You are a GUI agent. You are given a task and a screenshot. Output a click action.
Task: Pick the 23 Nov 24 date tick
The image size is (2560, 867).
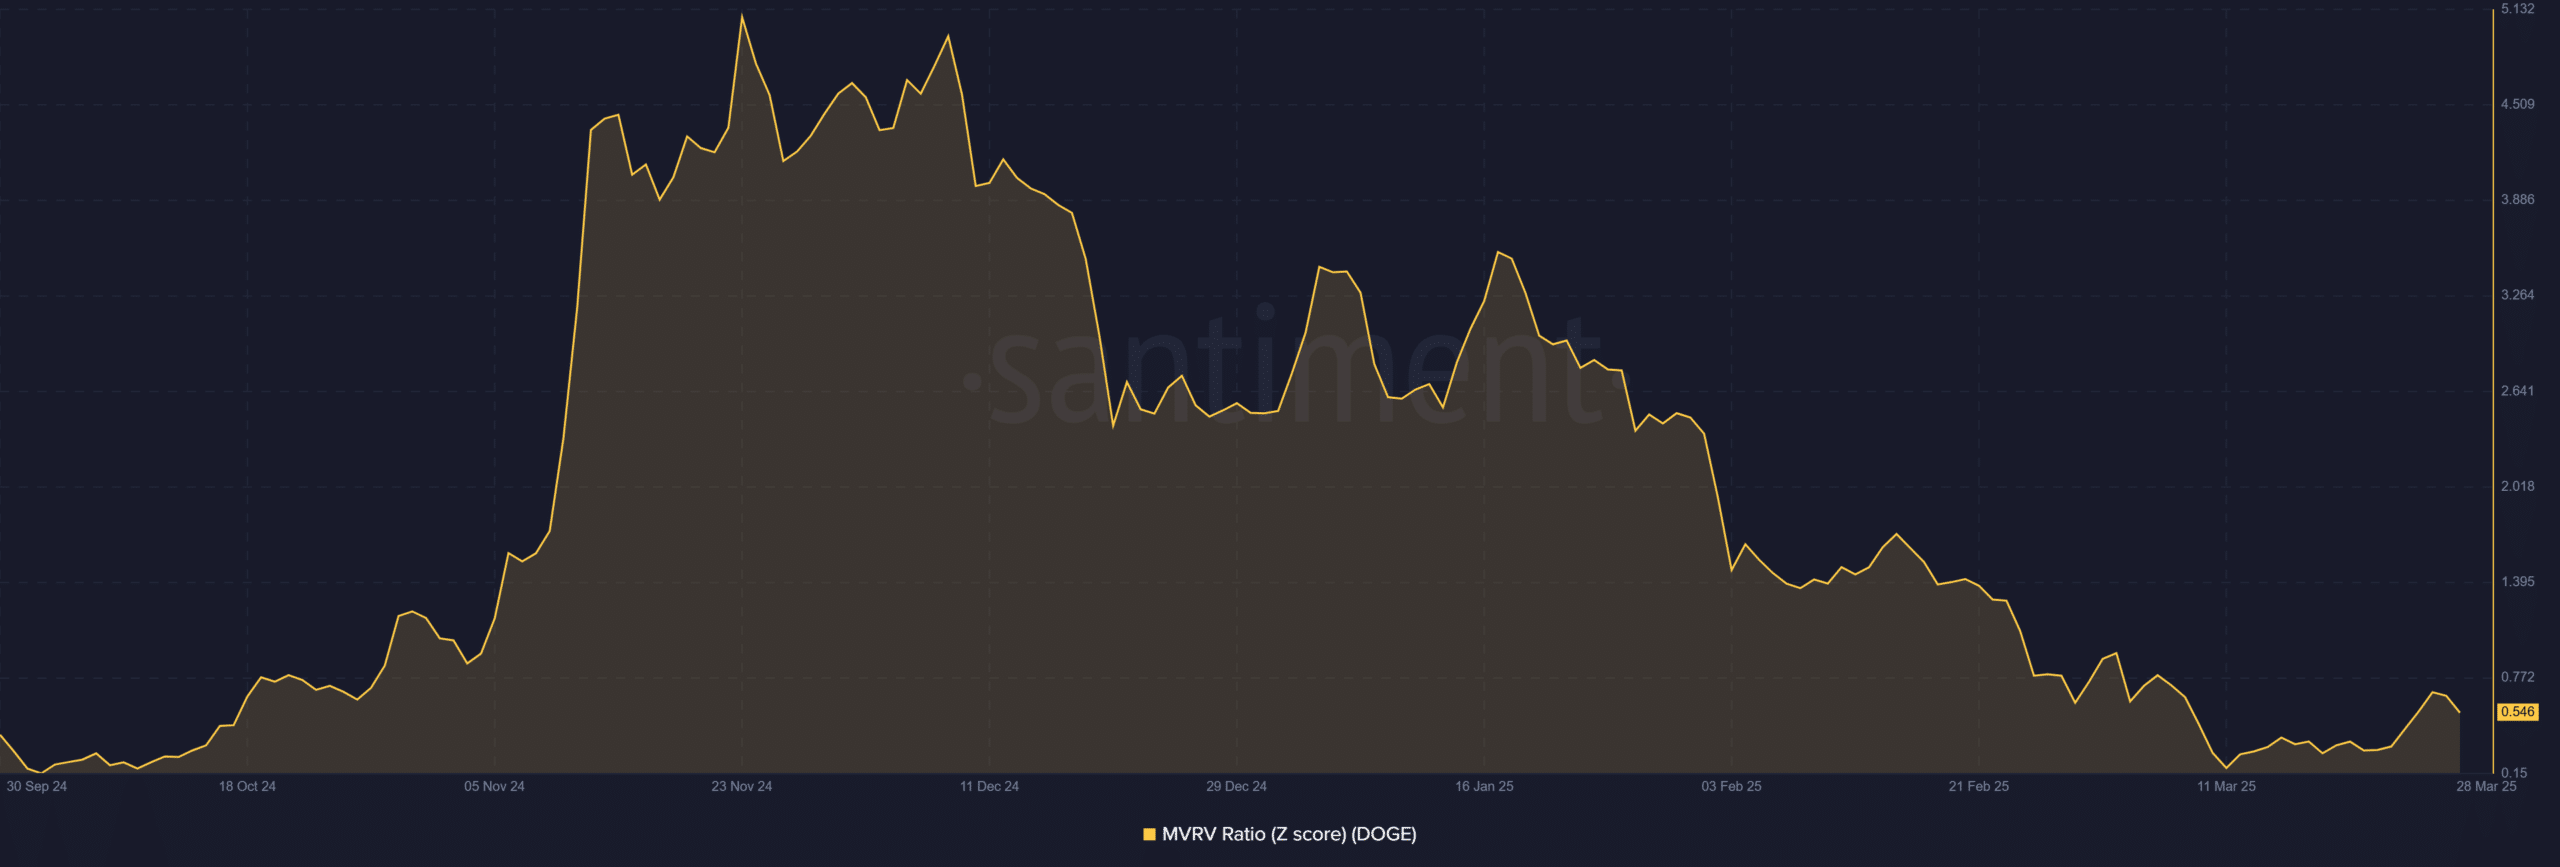point(741,786)
